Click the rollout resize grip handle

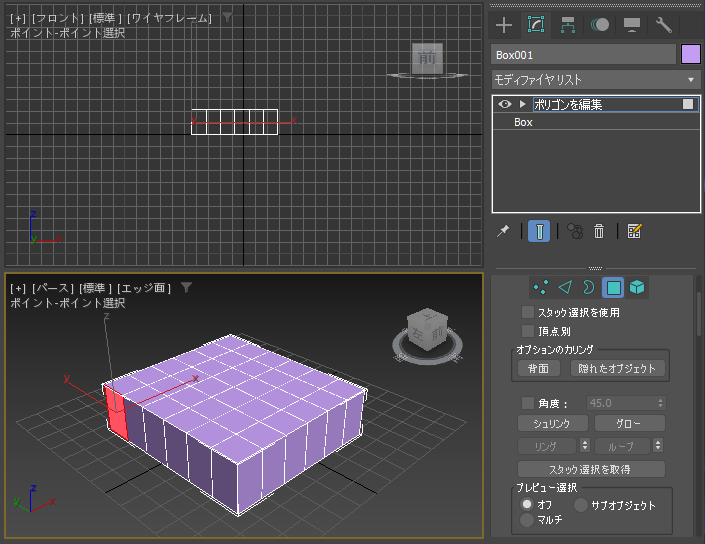[595, 268]
